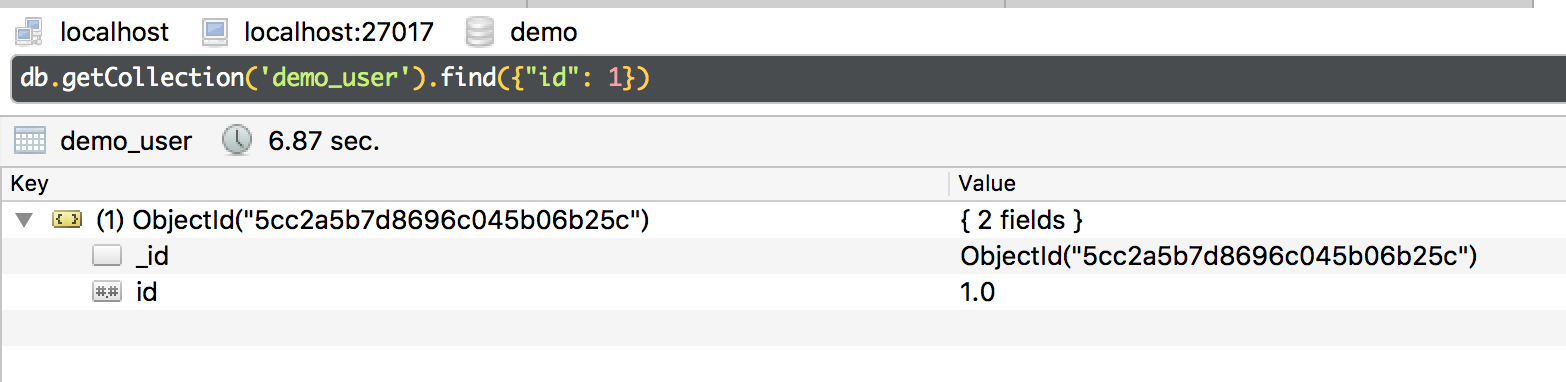The width and height of the screenshot is (1566, 382).
Task: Click the document object icon in first row
Action: (x=65, y=220)
